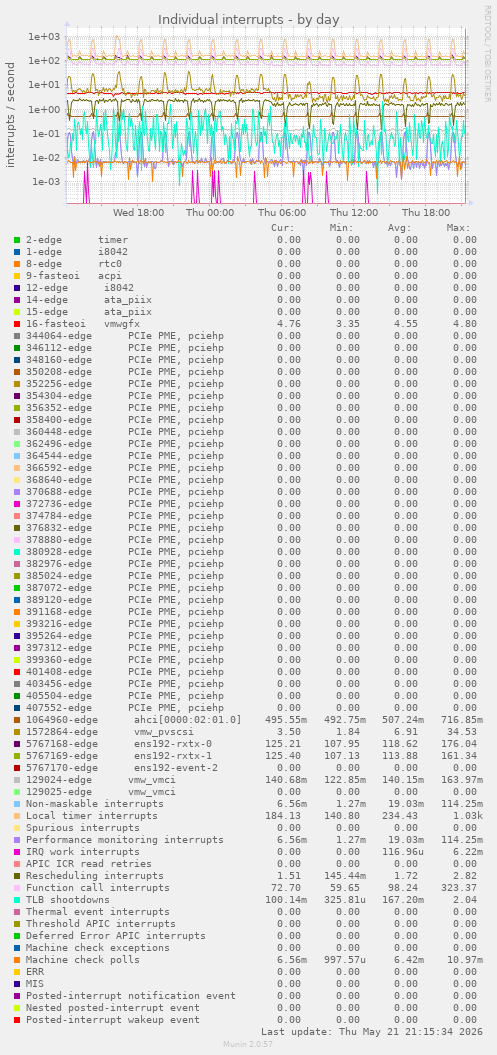Click the ens192-rxtx-0 purple legend swatch
The image size is (497, 1055).
[17, 743]
